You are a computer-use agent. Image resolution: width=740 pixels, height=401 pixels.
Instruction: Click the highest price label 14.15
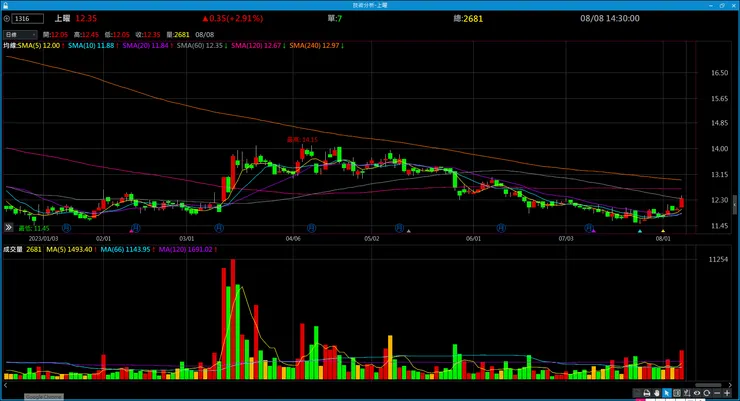click(303, 140)
